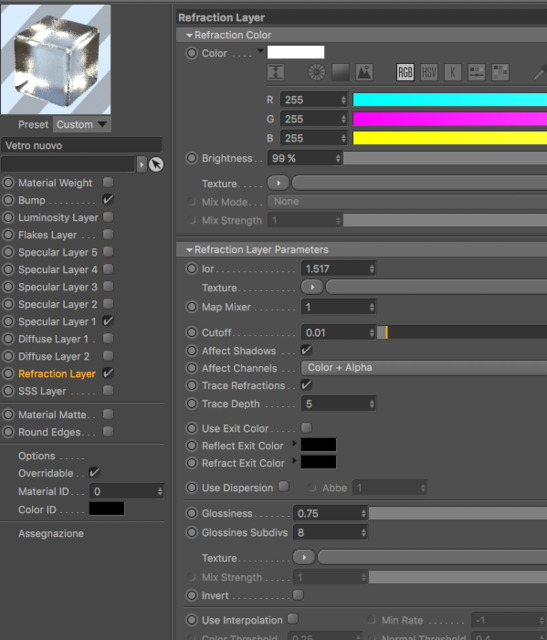Select the Diffuse Layer 2 channel
Viewport: 547px width, 640px height.
(x=54, y=356)
